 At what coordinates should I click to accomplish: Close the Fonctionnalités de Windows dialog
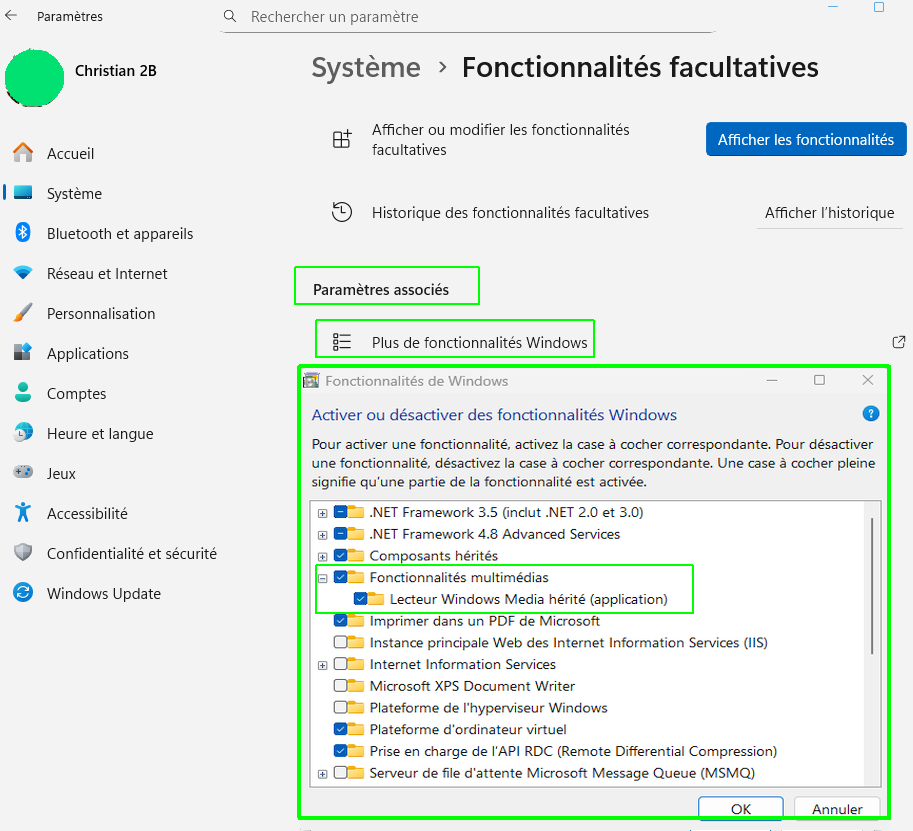tap(868, 380)
